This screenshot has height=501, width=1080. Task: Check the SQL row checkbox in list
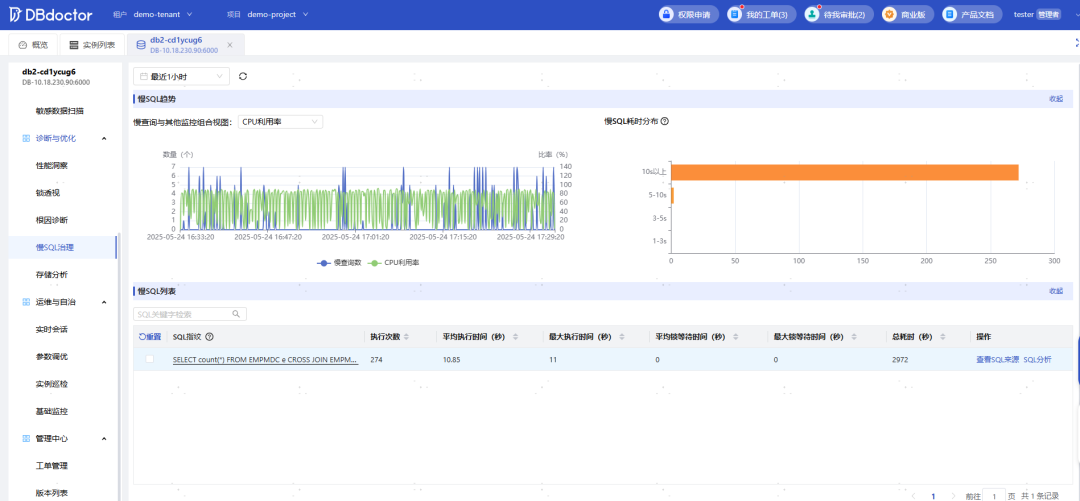click(x=150, y=359)
